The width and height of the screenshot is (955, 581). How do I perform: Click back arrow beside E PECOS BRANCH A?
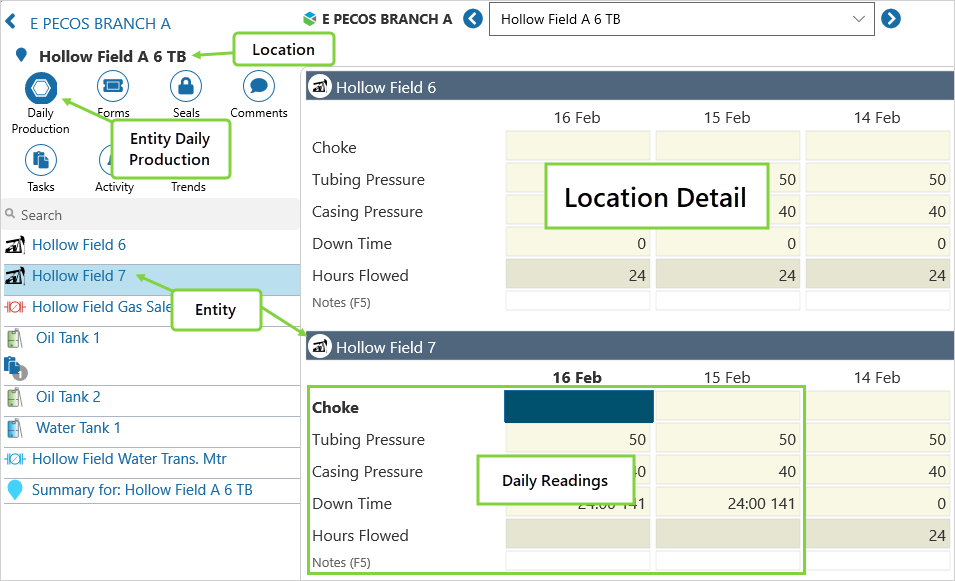coord(11,23)
